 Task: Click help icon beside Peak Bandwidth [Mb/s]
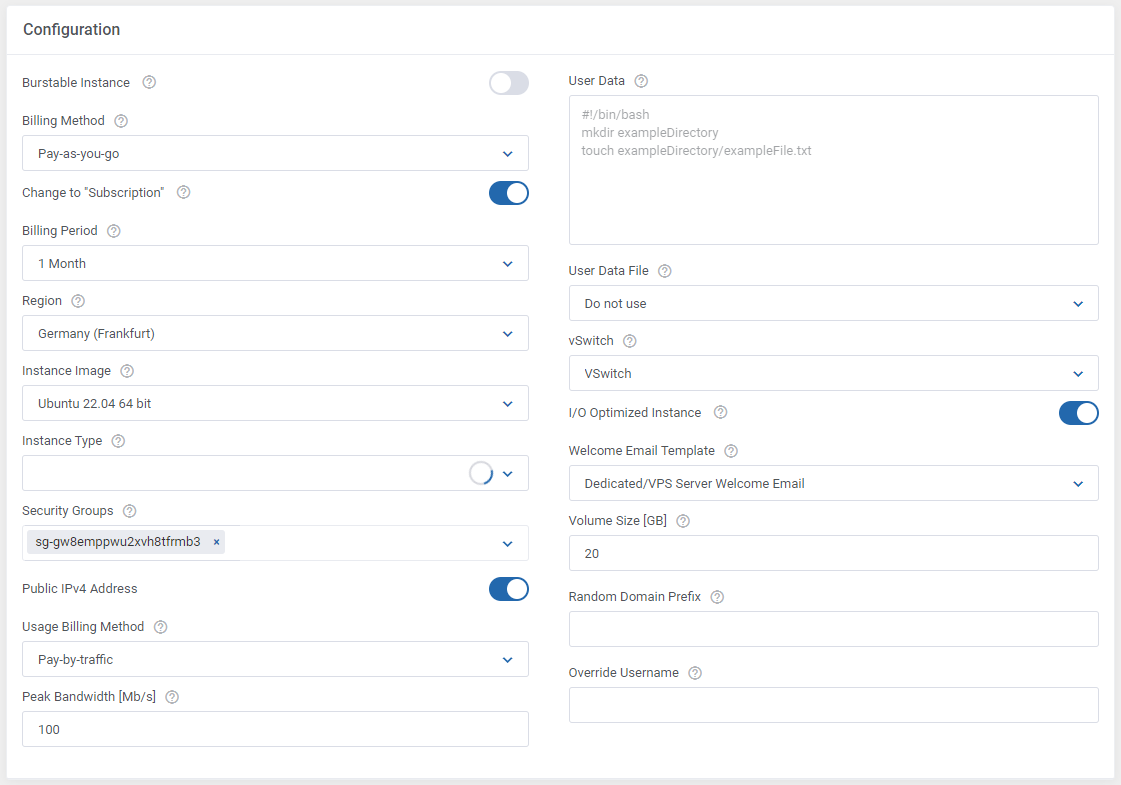[x=172, y=697]
